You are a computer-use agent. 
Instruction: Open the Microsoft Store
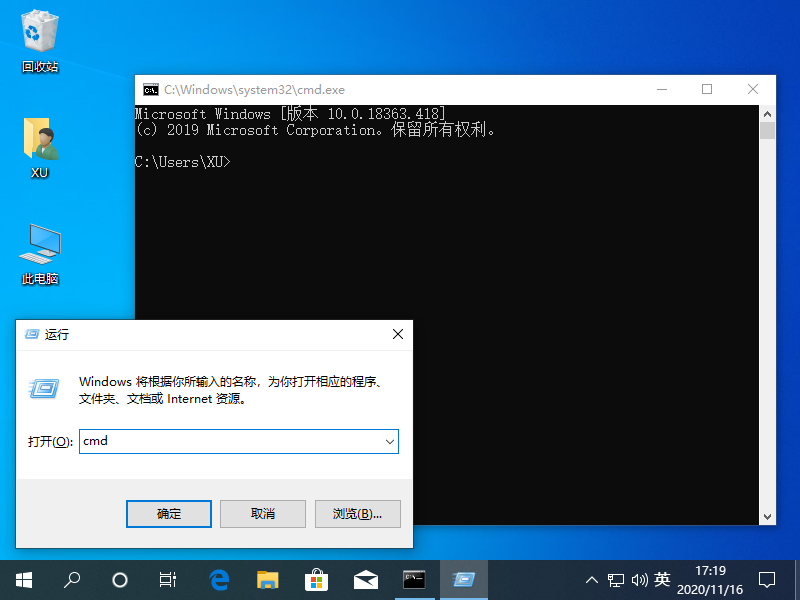(x=317, y=580)
